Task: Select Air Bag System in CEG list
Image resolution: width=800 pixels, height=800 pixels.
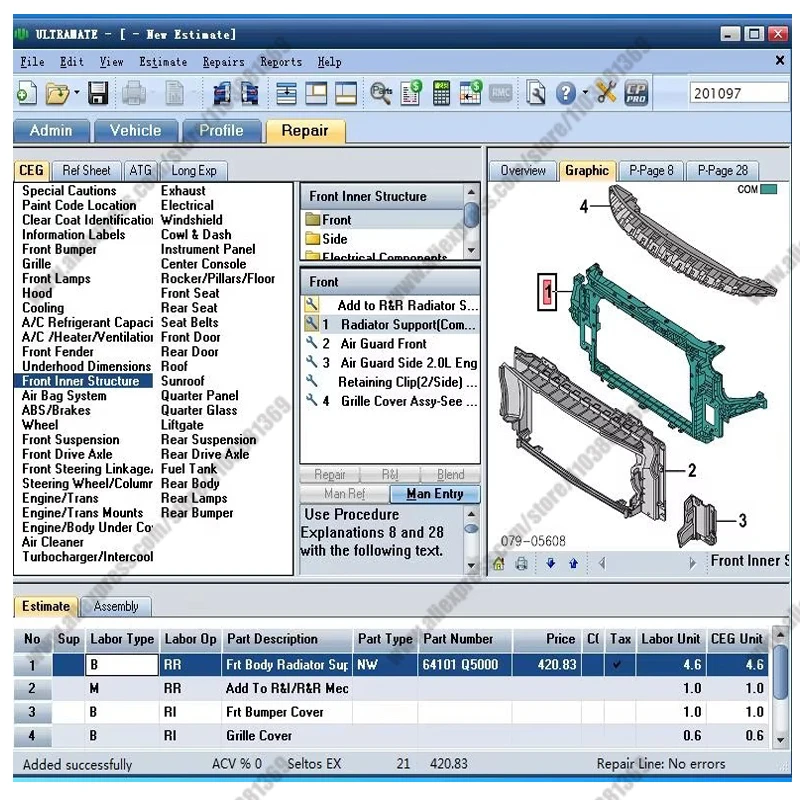Action: pos(64,395)
